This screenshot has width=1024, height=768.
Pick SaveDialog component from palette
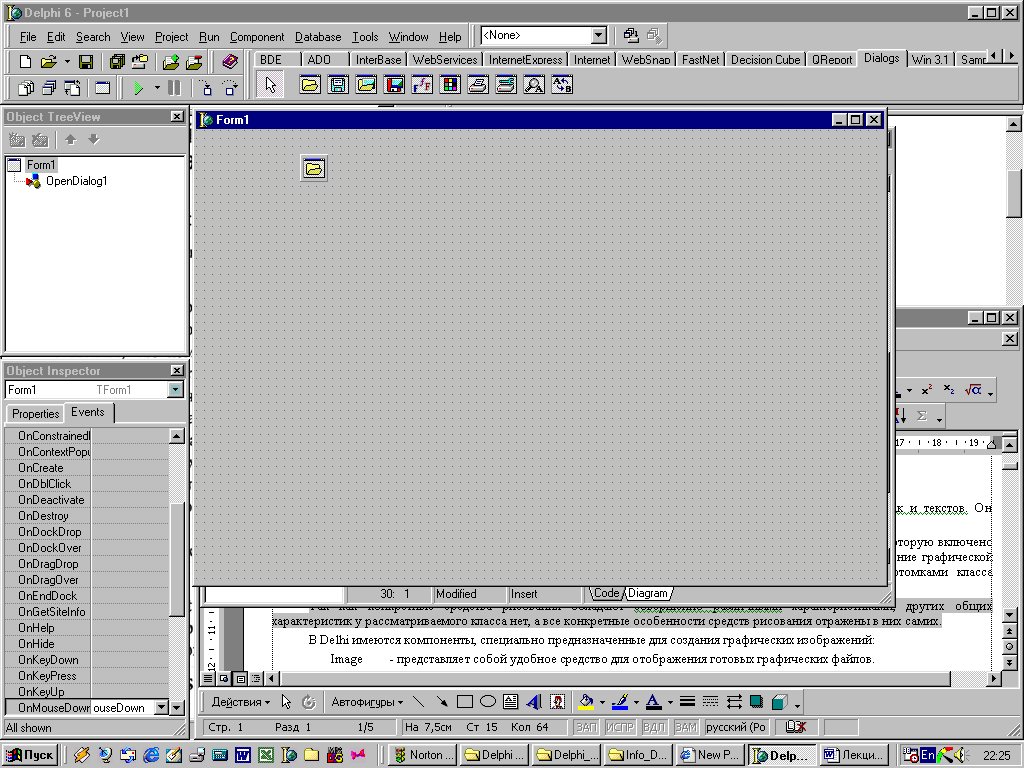click(x=338, y=85)
